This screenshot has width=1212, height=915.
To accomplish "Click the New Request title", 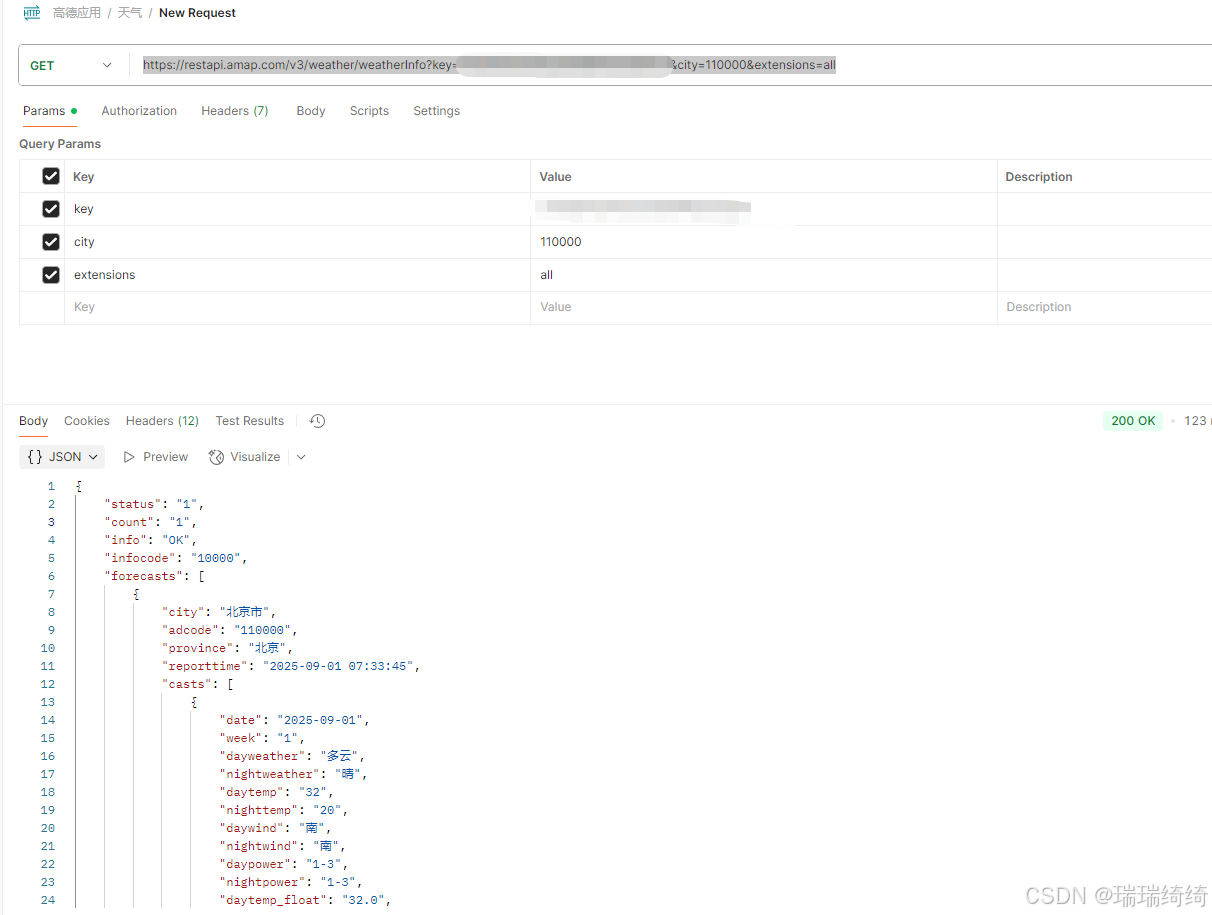I will pyautogui.click(x=198, y=13).
